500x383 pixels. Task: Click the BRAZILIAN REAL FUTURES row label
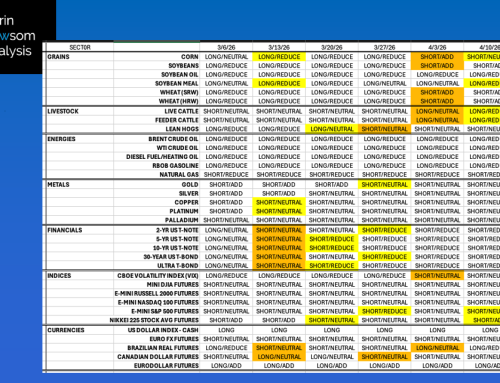163,348
